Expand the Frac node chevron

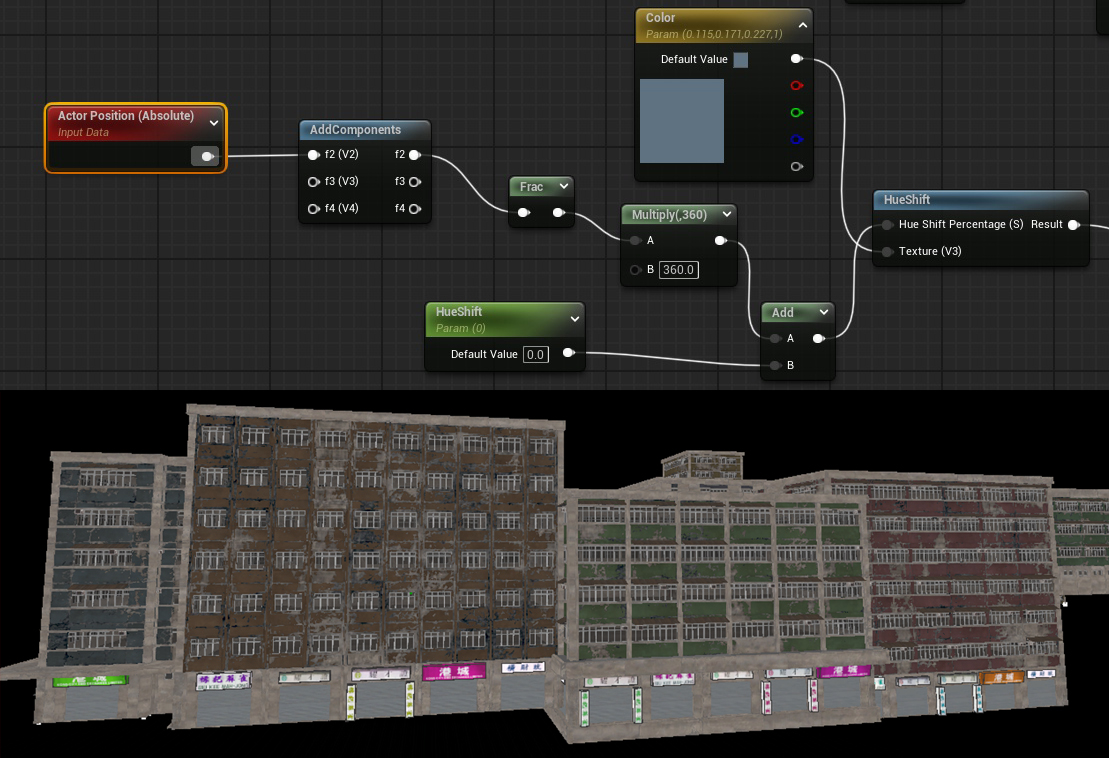tap(564, 187)
